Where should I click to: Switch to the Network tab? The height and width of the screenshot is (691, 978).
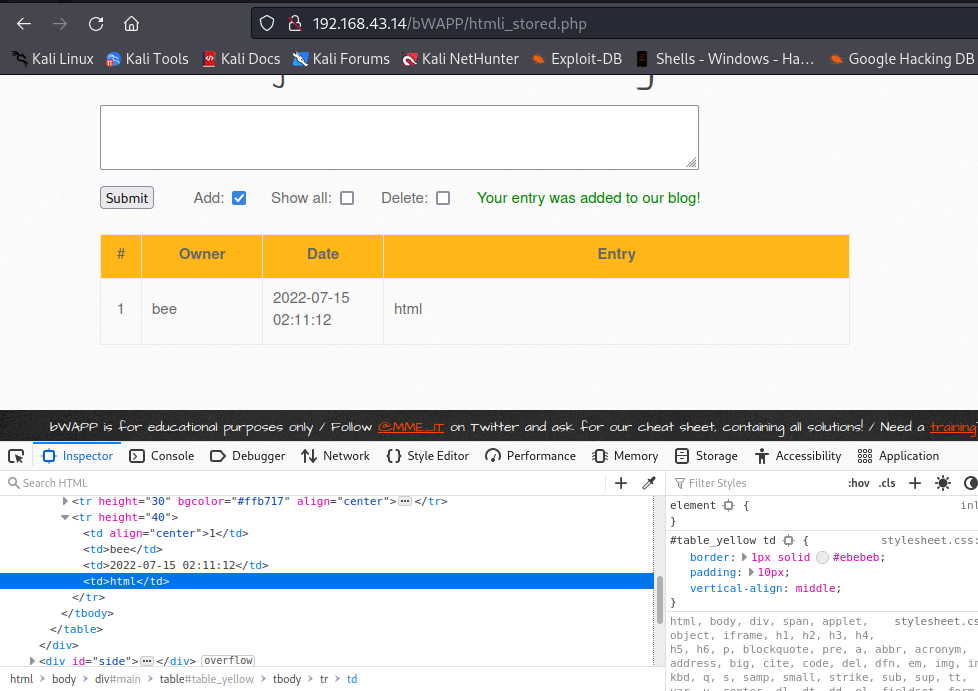[335, 456]
